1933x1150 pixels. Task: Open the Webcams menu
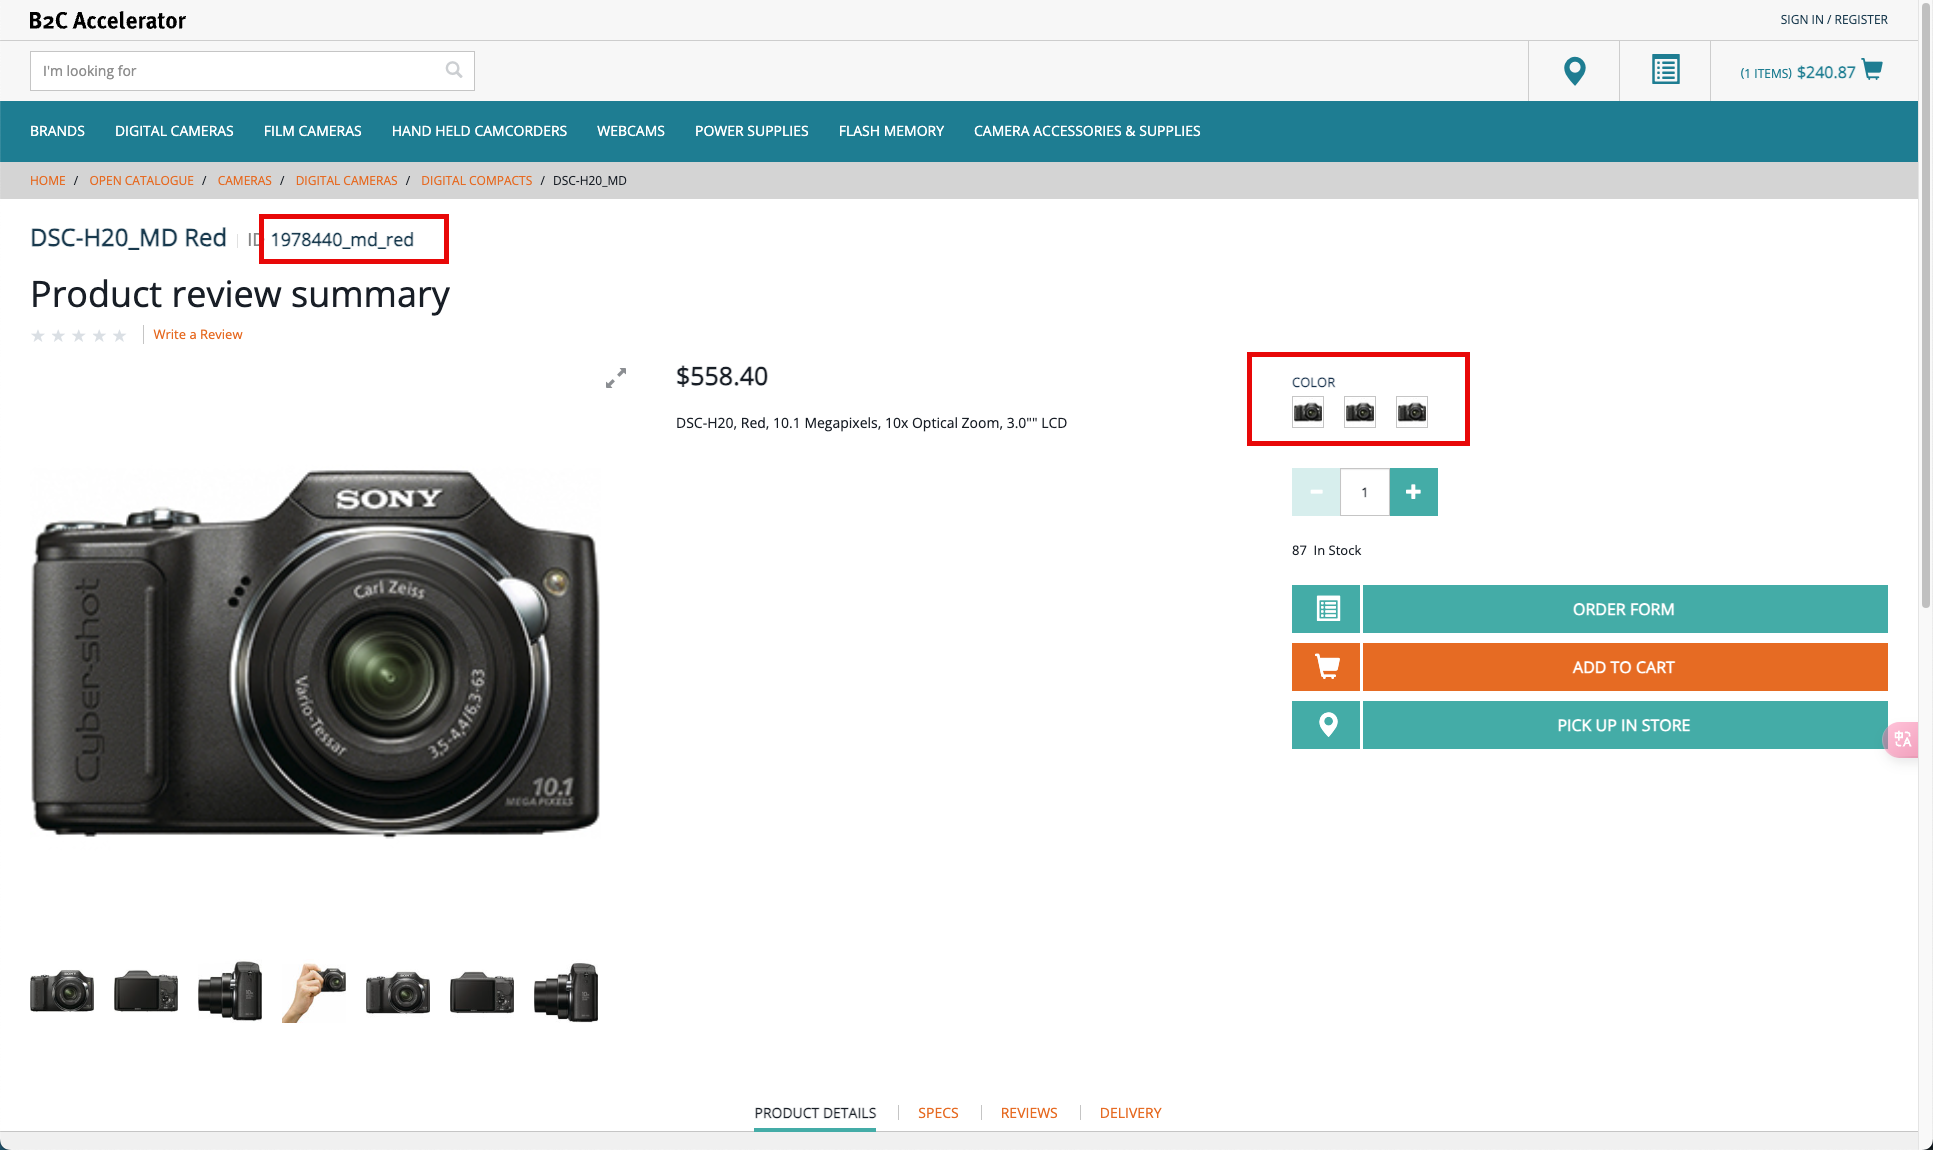click(x=630, y=131)
